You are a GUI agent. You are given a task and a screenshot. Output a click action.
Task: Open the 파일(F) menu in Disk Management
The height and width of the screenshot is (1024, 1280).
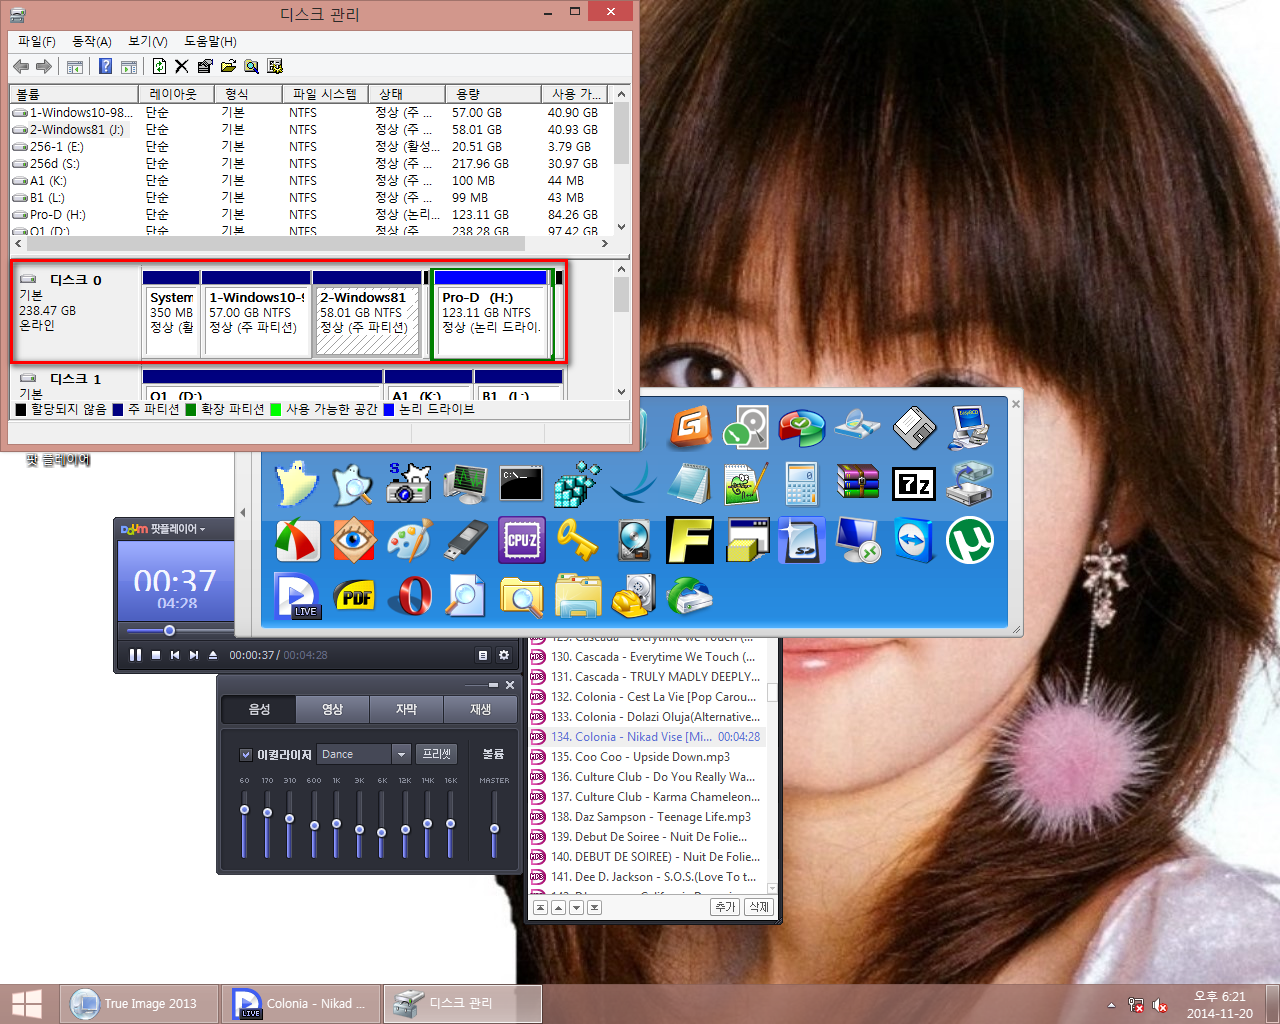[x=37, y=41]
